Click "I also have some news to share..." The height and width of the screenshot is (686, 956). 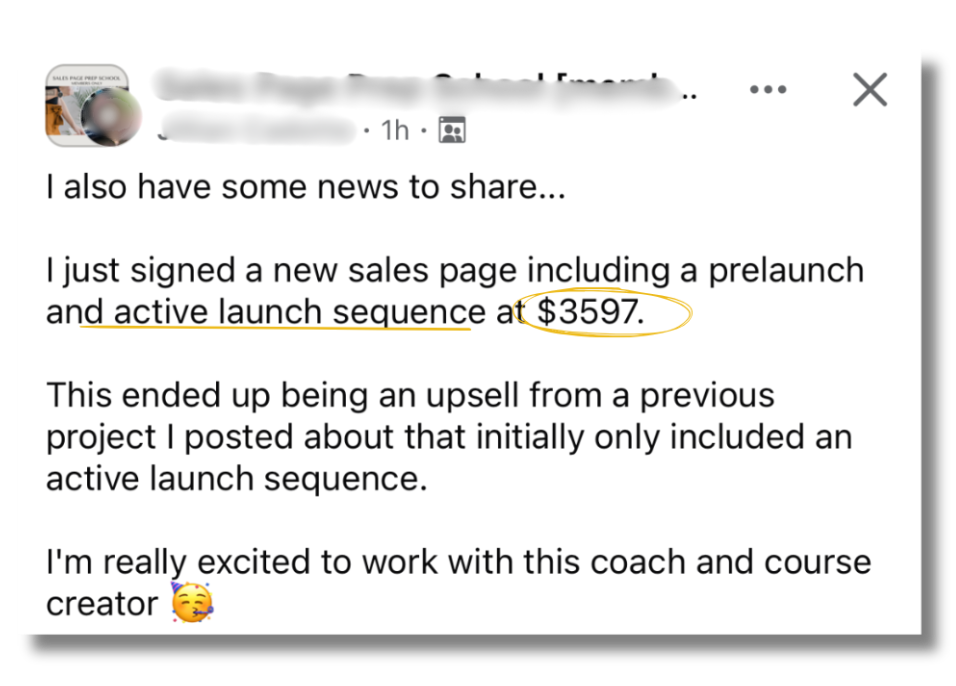[305, 187]
